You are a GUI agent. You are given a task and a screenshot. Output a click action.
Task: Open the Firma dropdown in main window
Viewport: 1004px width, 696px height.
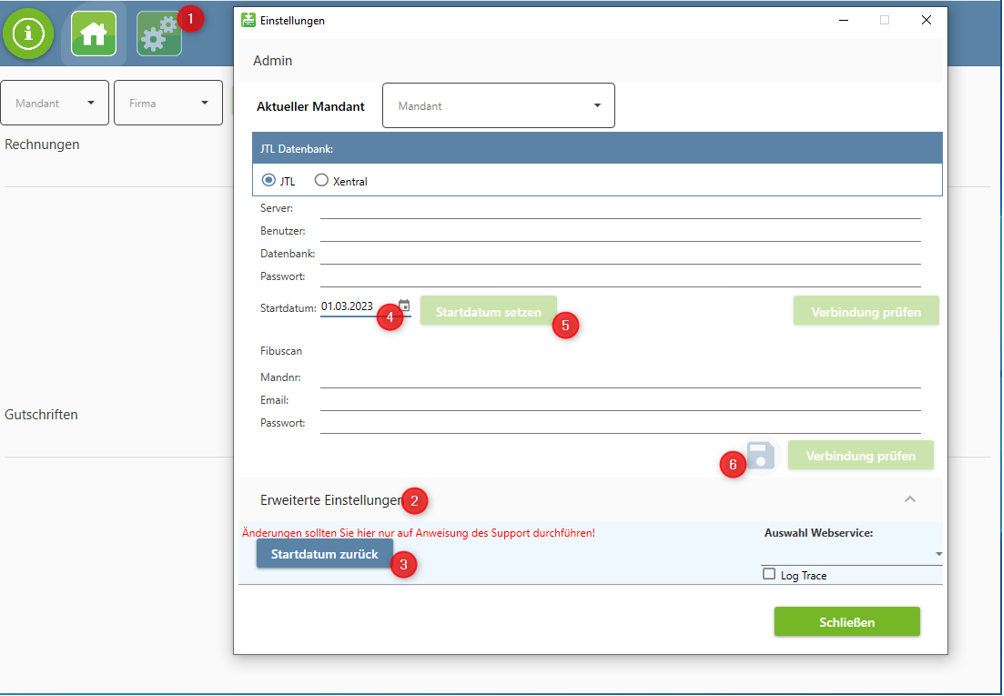(x=168, y=103)
